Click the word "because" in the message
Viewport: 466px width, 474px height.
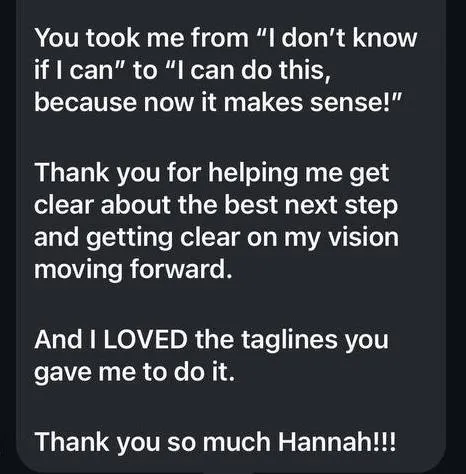pos(86,102)
